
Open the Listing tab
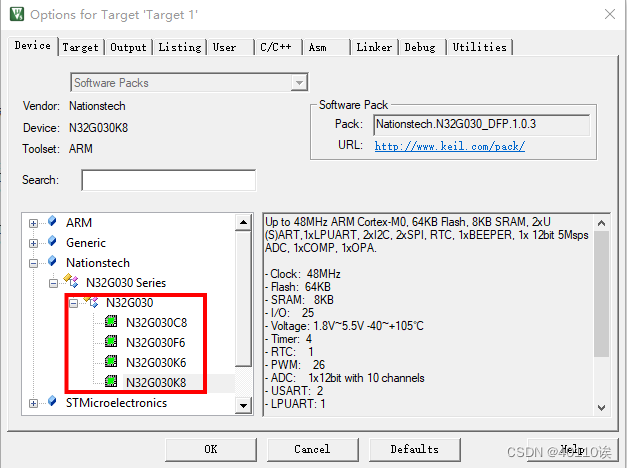180,47
